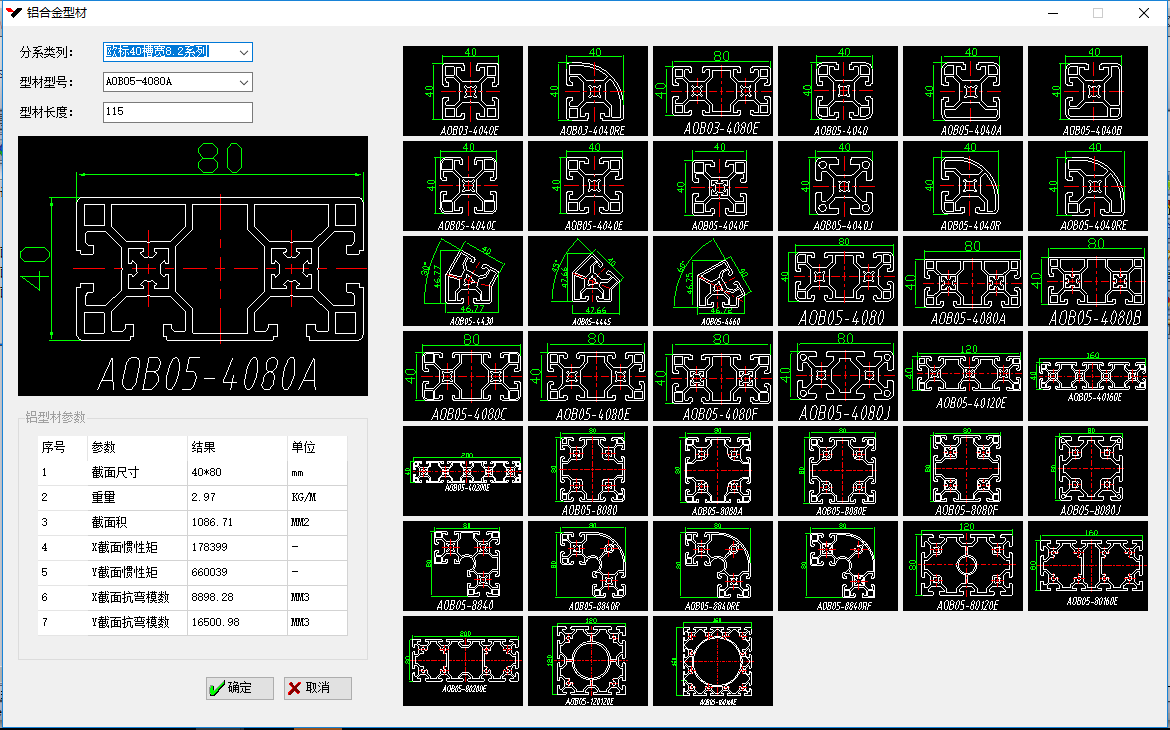Choose the AOB03-4040RE rounded profile

(588, 91)
